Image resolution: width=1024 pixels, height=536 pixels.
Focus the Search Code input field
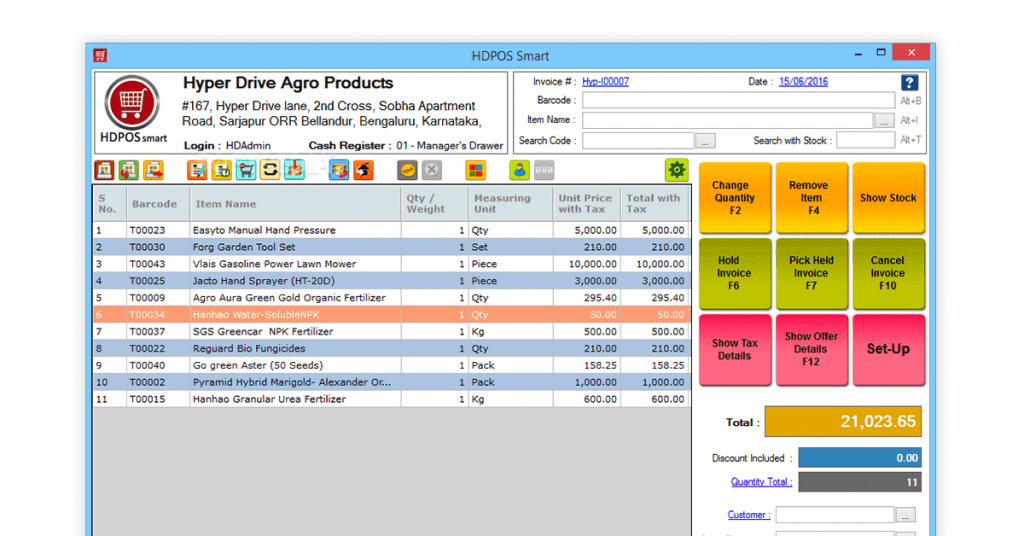pos(638,140)
